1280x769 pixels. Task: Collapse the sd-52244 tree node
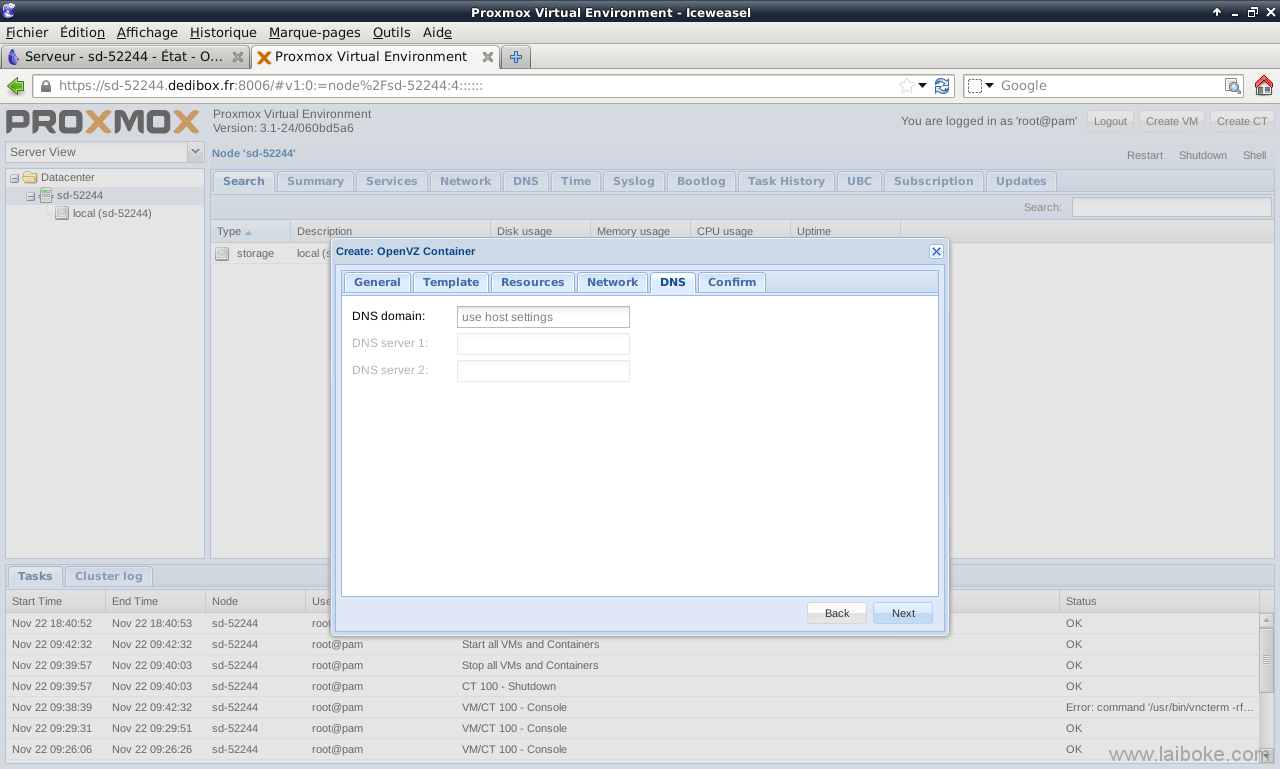pos(30,196)
